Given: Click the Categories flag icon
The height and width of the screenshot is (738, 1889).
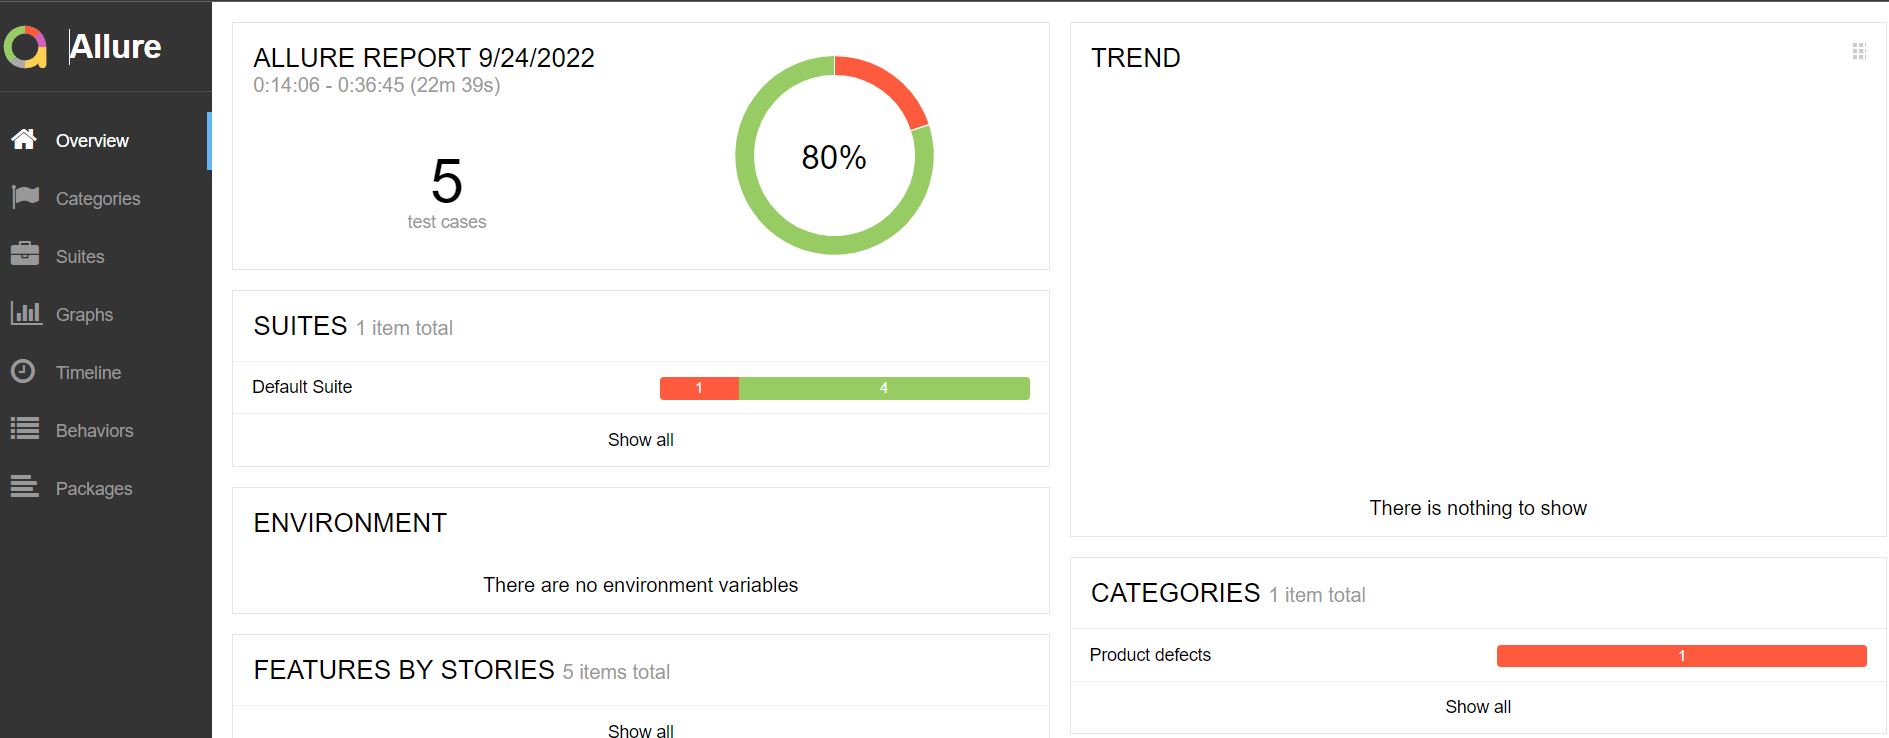Looking at the screenshot, I should [24, 198].
